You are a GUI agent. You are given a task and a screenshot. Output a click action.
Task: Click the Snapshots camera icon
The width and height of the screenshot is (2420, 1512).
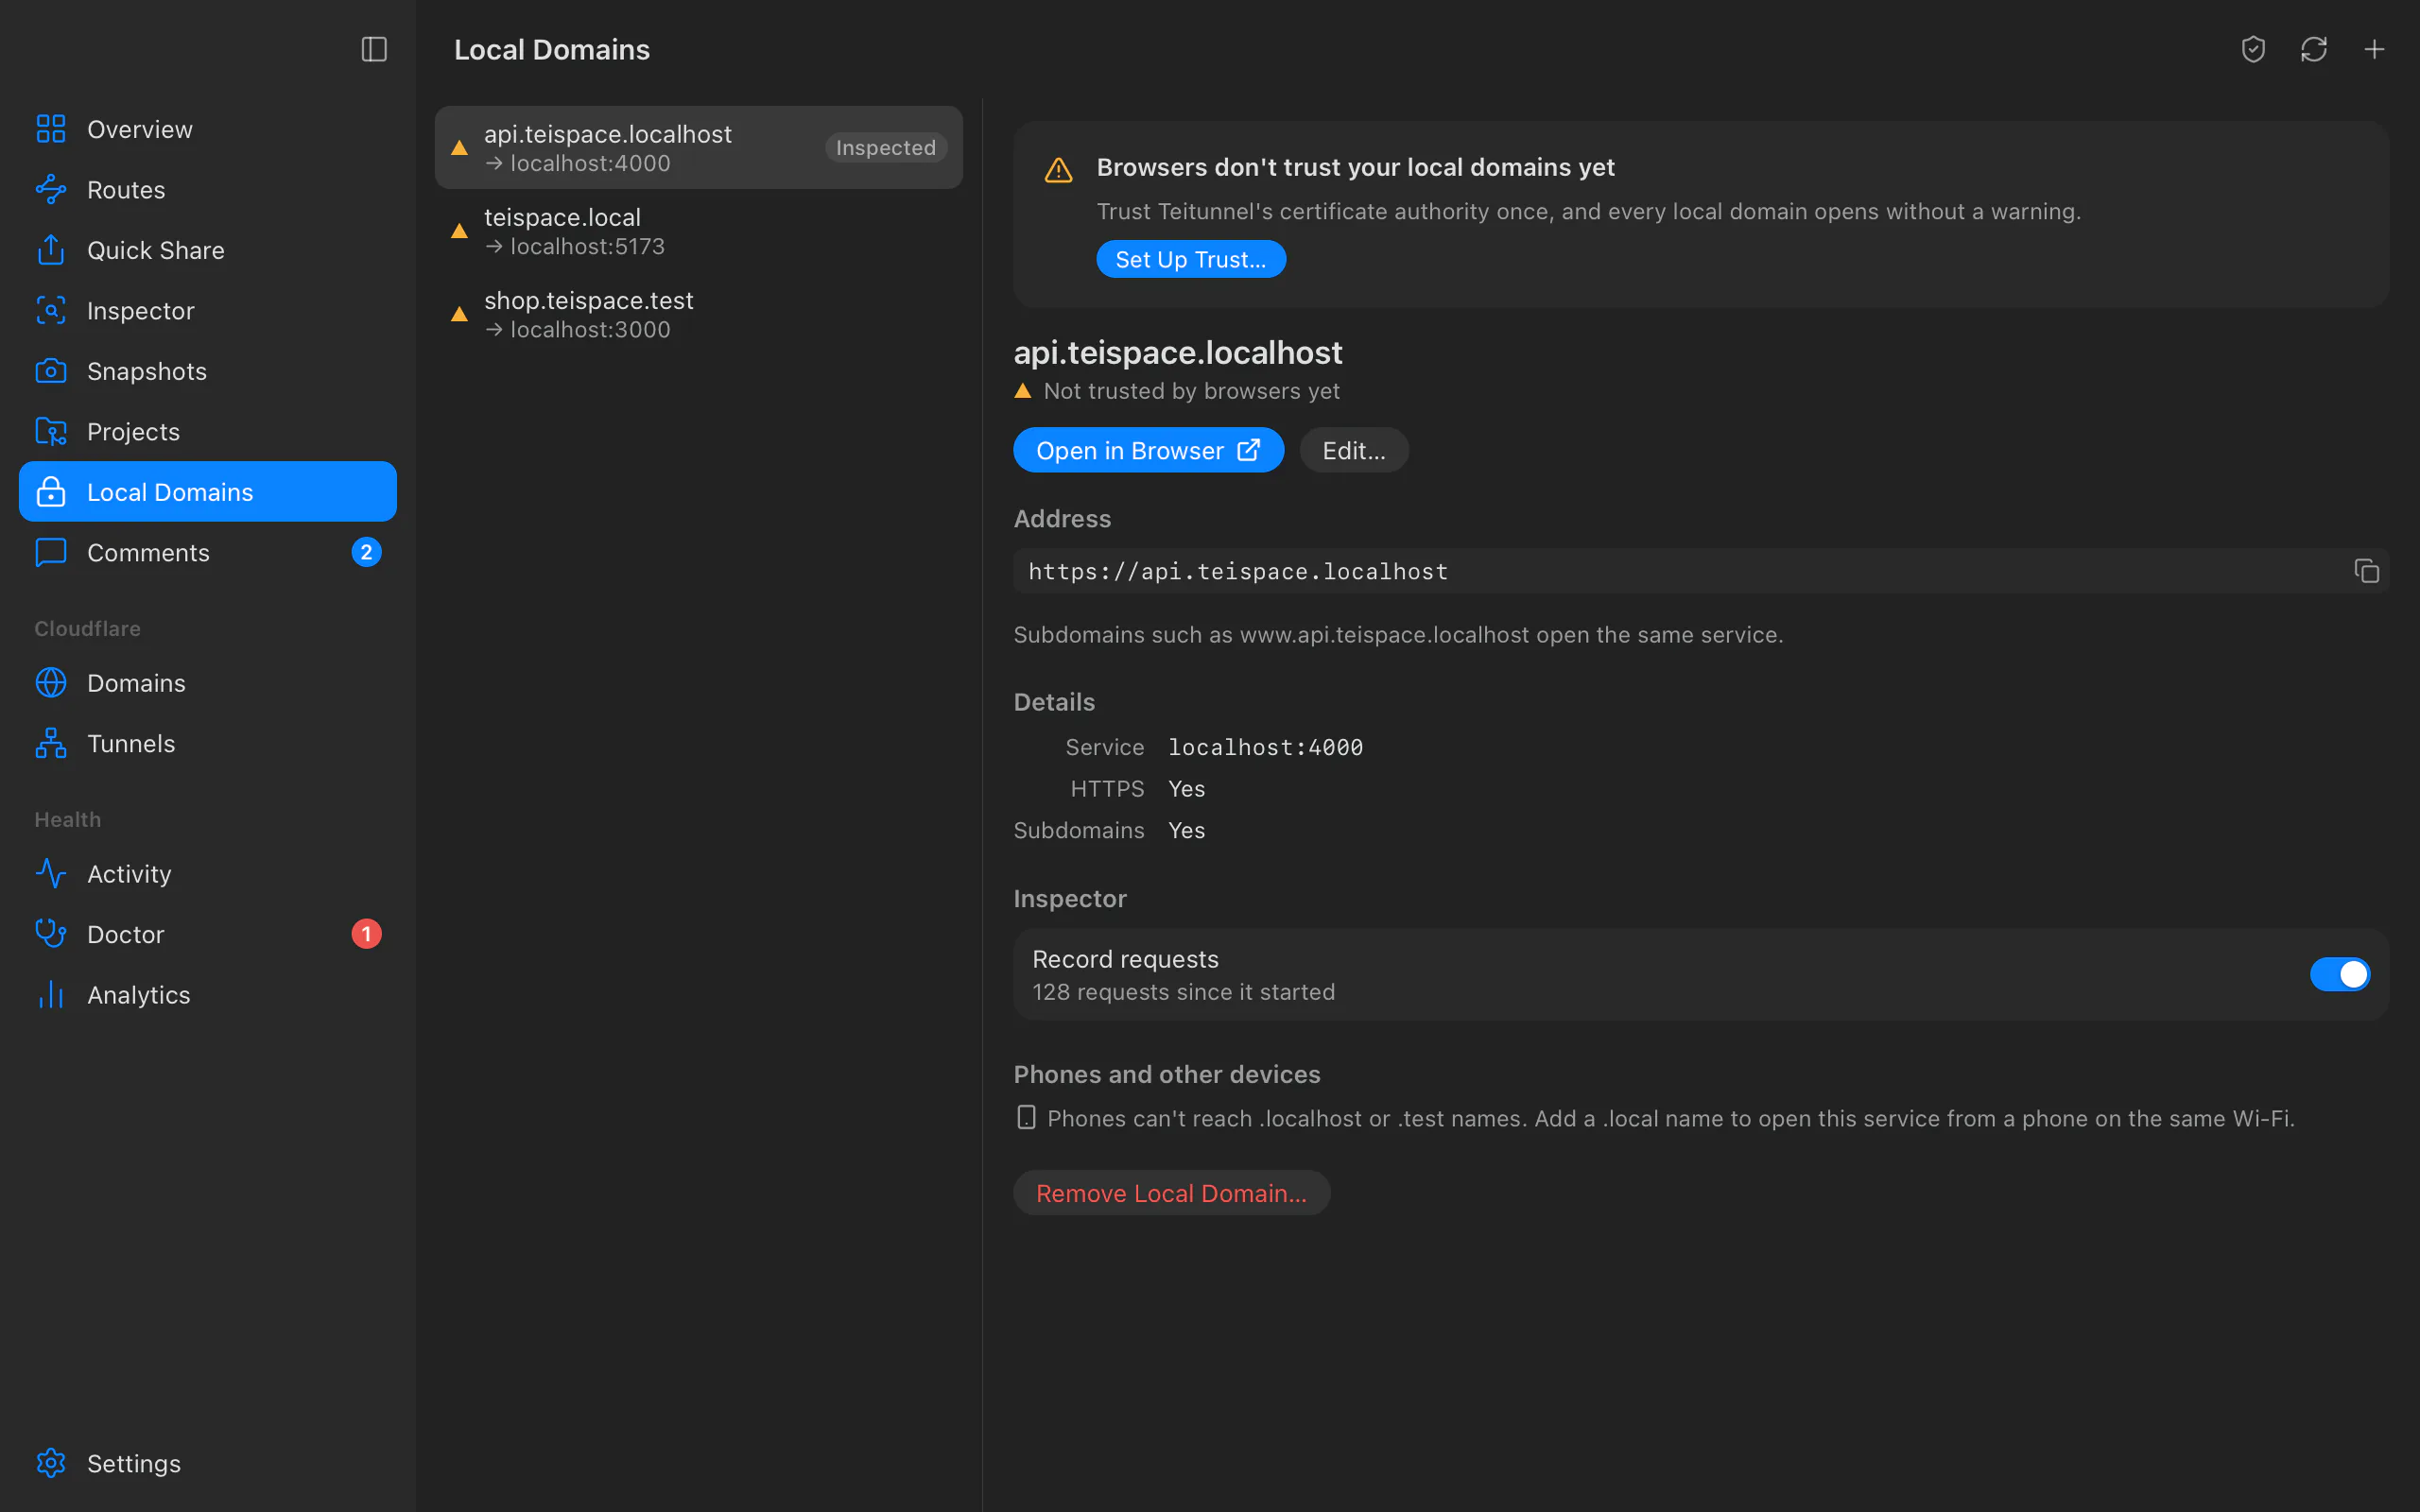51,371
